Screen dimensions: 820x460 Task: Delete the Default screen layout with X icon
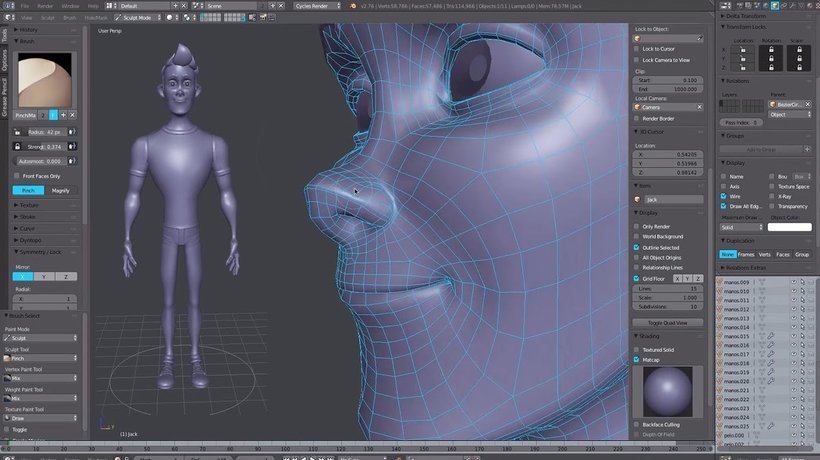click(185, 6)
